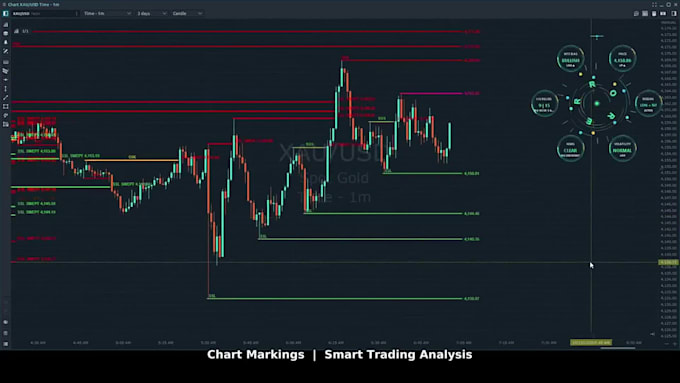Open the stacked layers tool in left toolbar
680x383 pixels.
click(6, 71)
